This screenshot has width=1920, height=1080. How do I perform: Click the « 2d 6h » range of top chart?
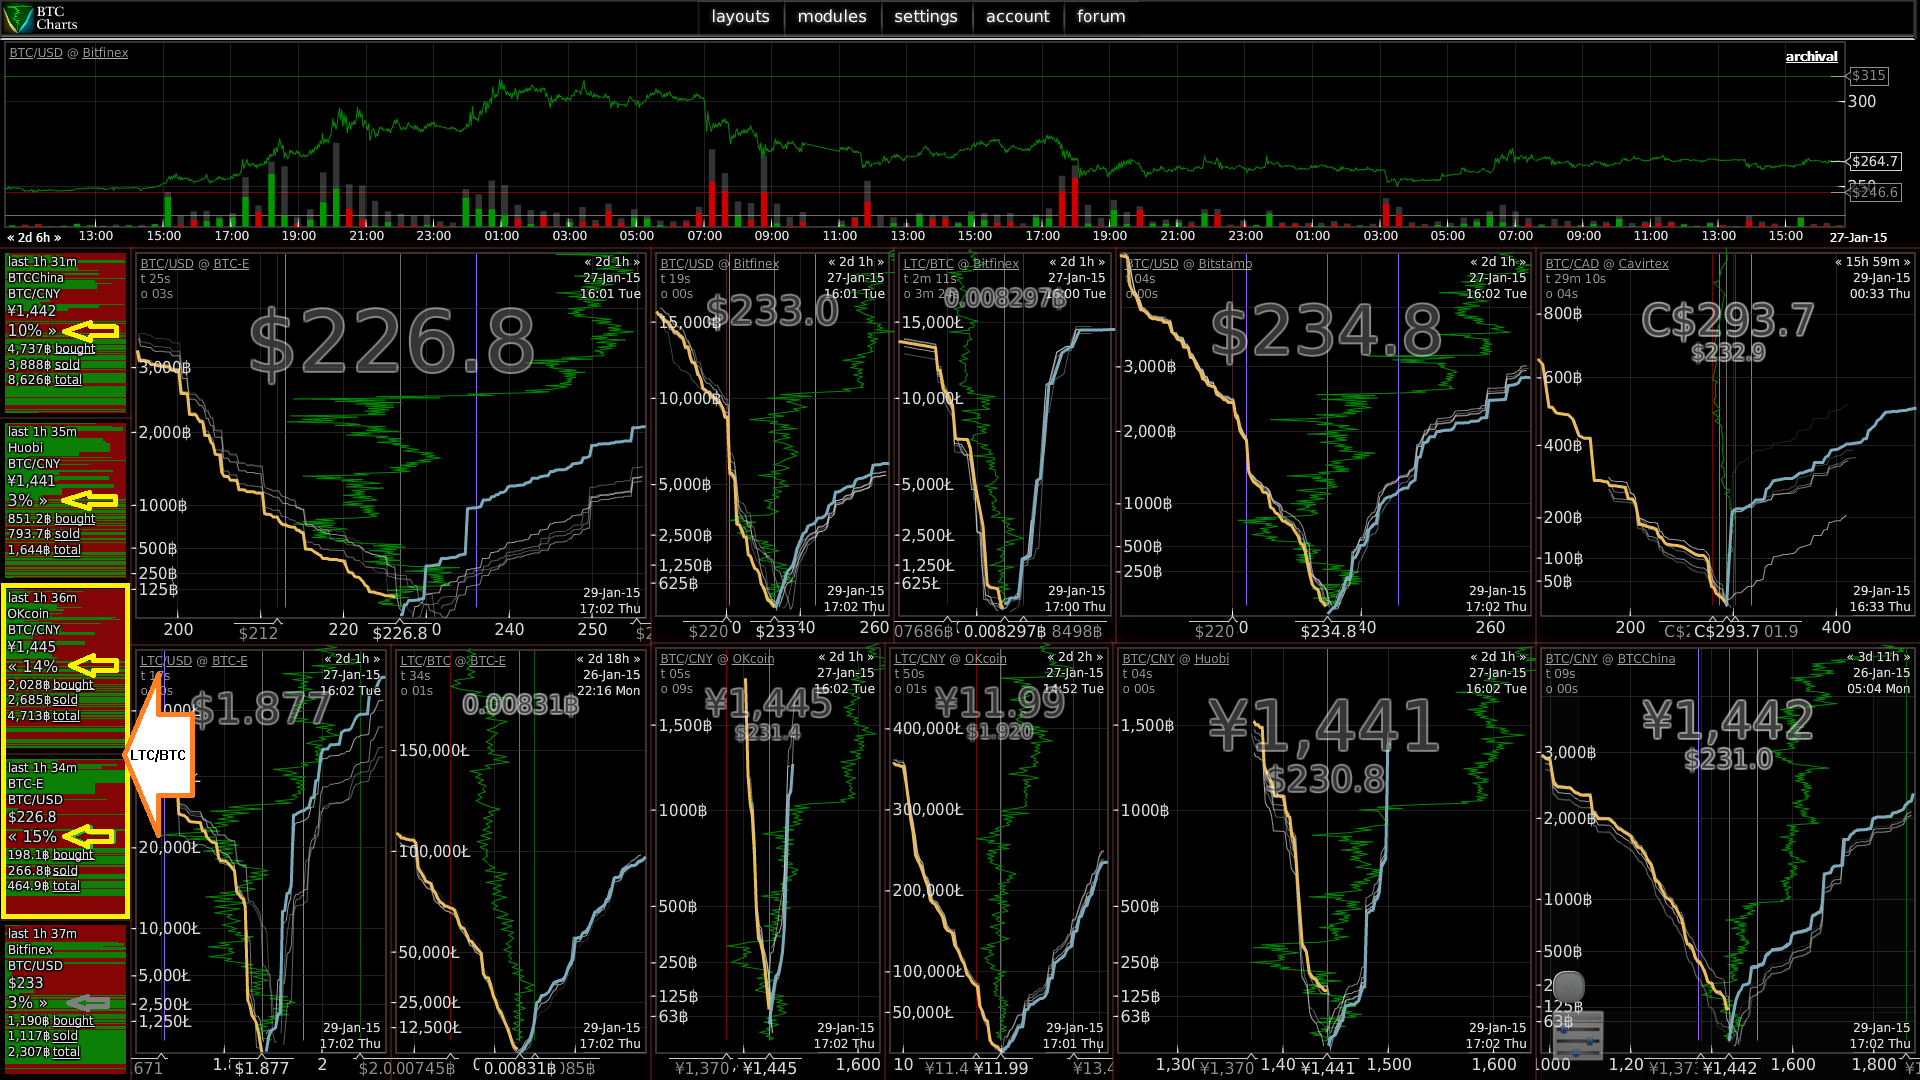click(34, 238)
